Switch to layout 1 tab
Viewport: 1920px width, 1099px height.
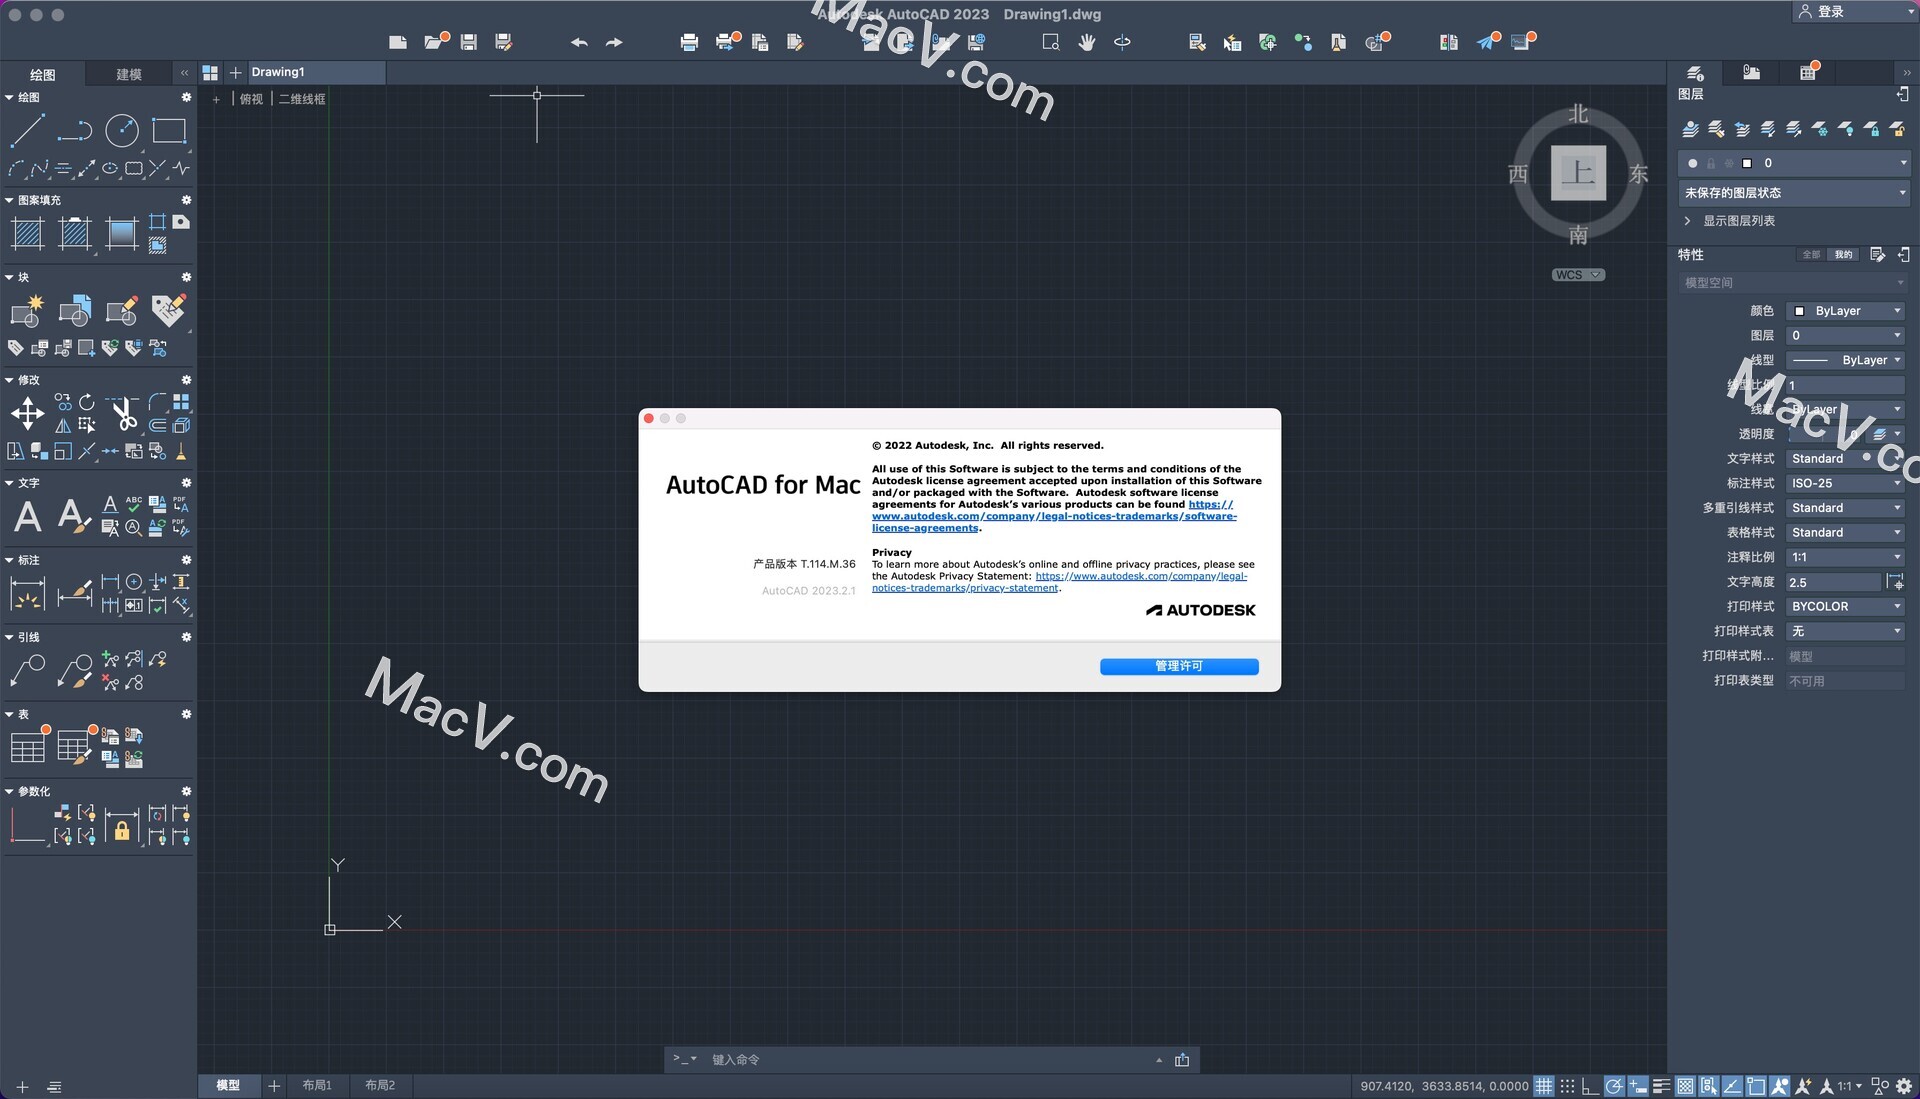click(317, 1085)
